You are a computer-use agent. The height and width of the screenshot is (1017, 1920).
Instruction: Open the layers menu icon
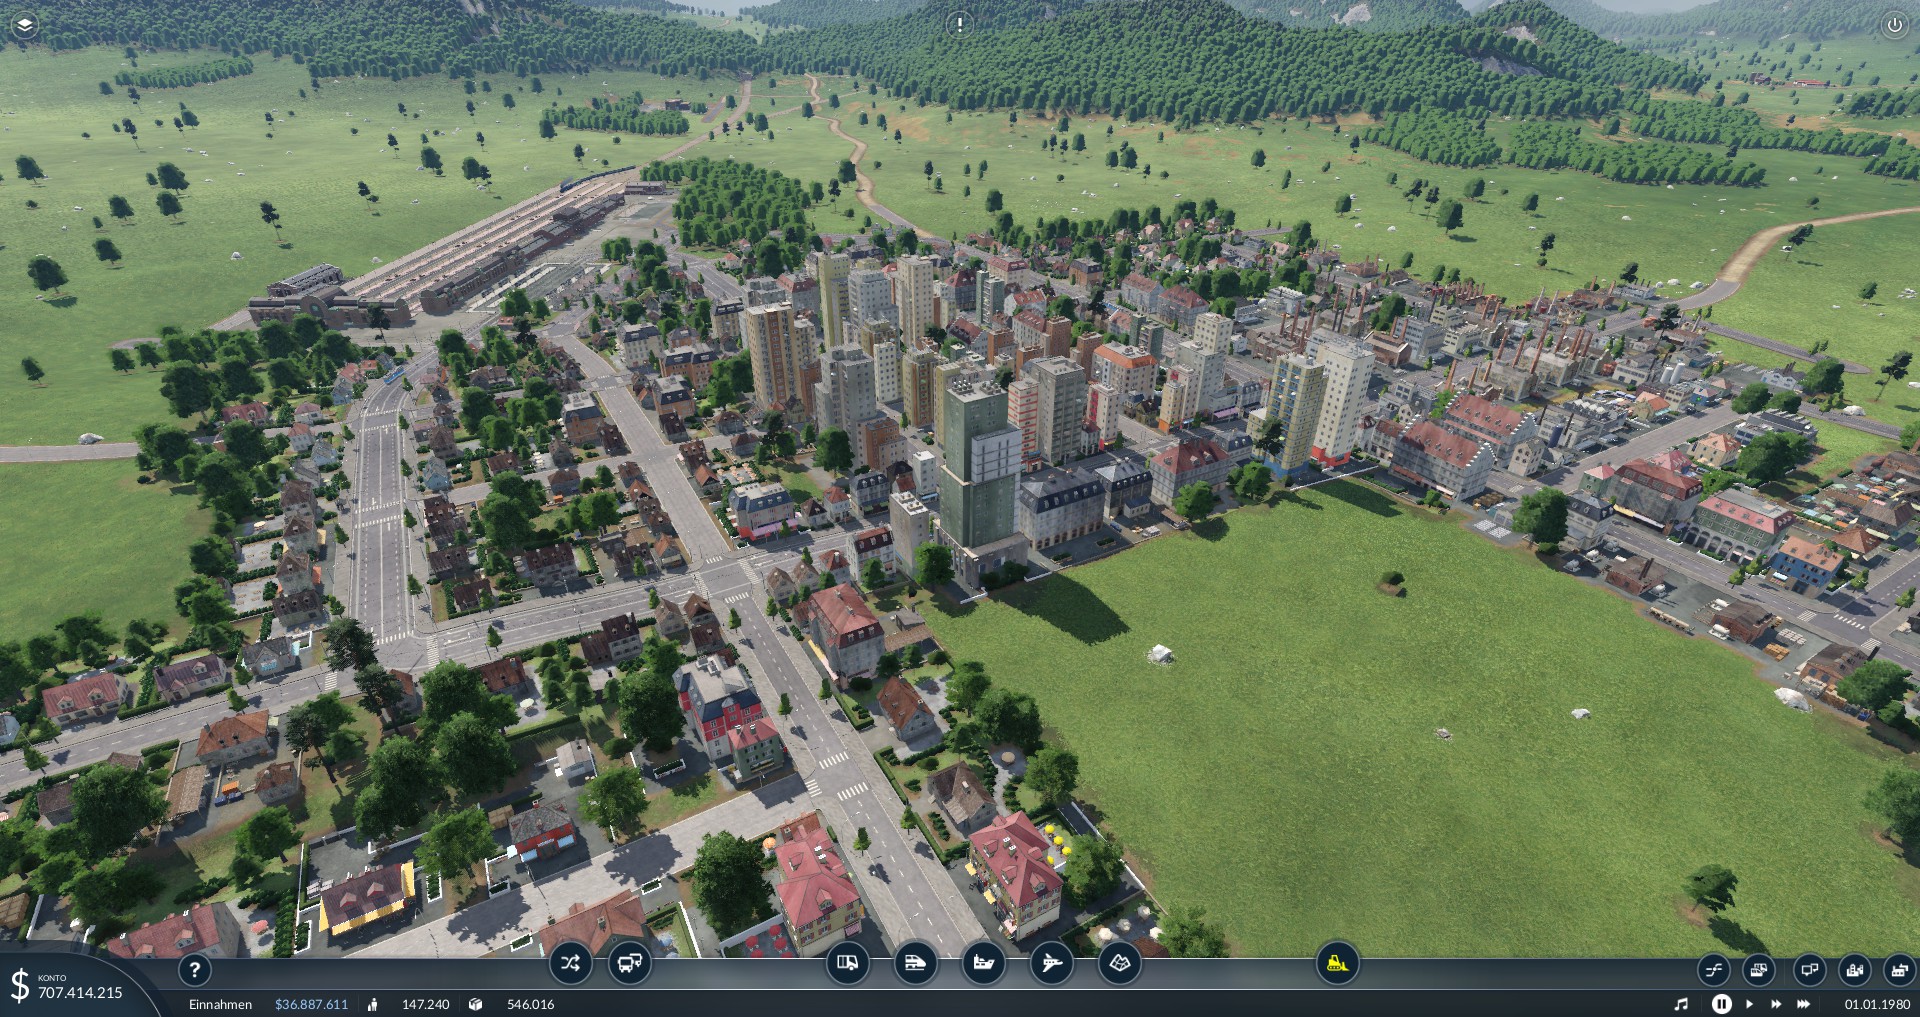tap(25, 25)
